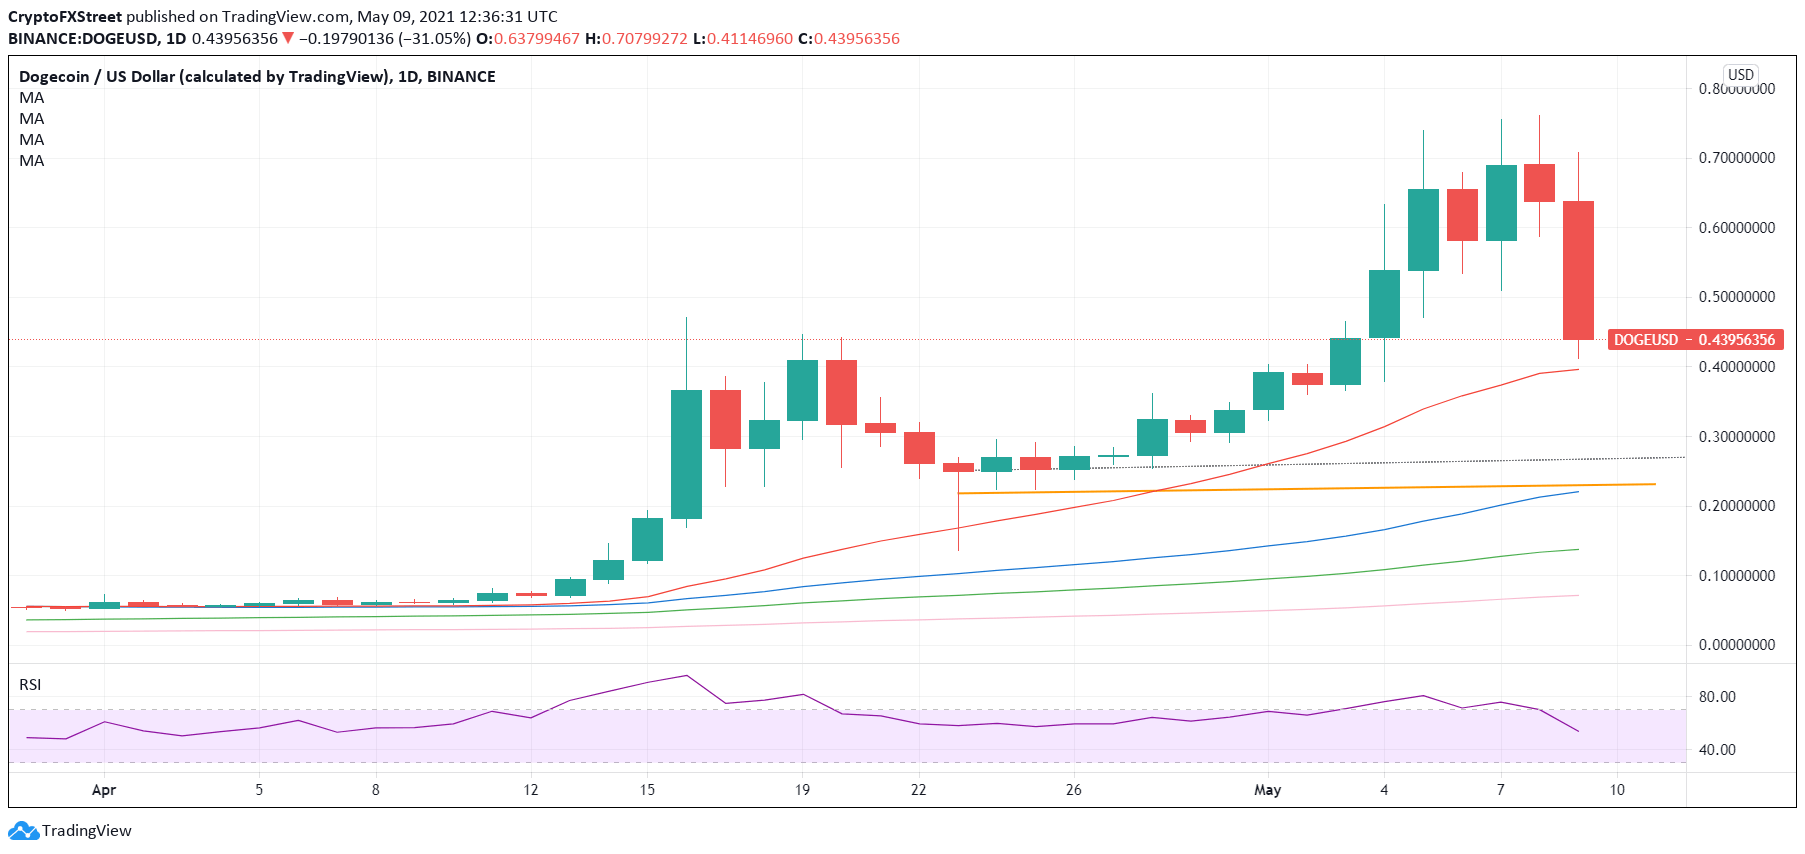Viewport: 1805px width, 854px height.
Task: Click the TradingView wordmark at the bottom
Action: click(x=87, y=831)
